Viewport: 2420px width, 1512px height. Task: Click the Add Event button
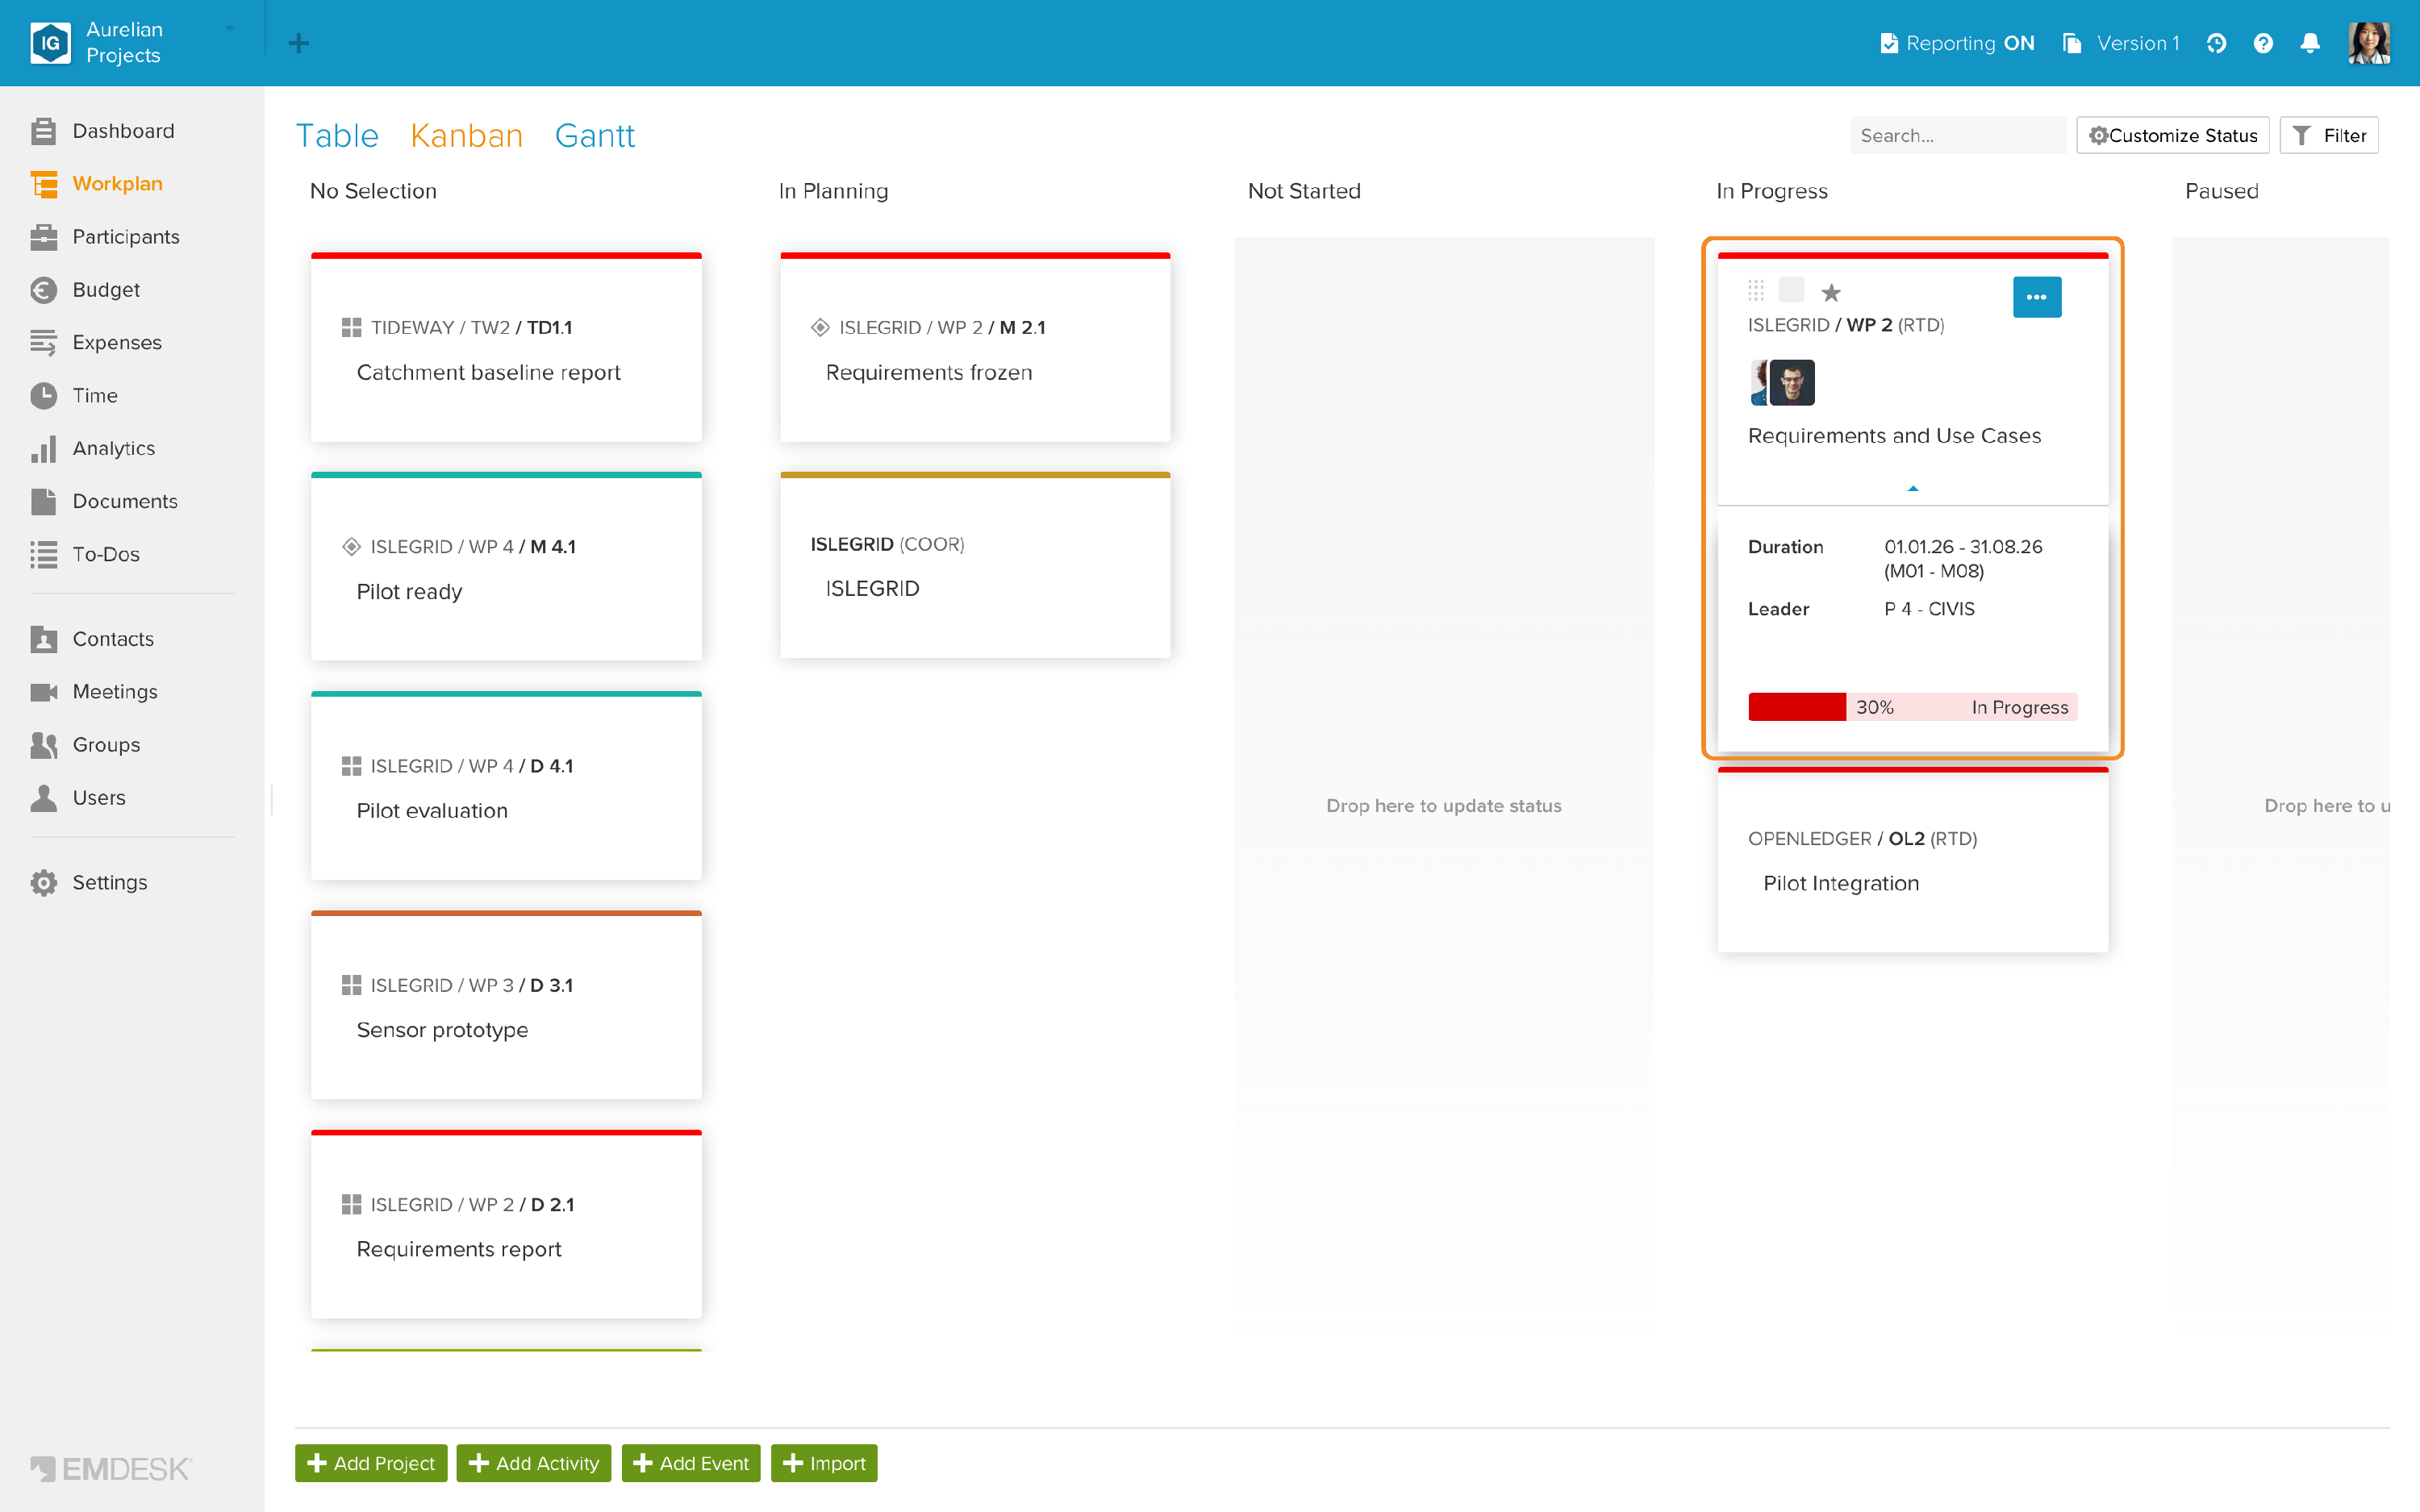coord(691,1463)
